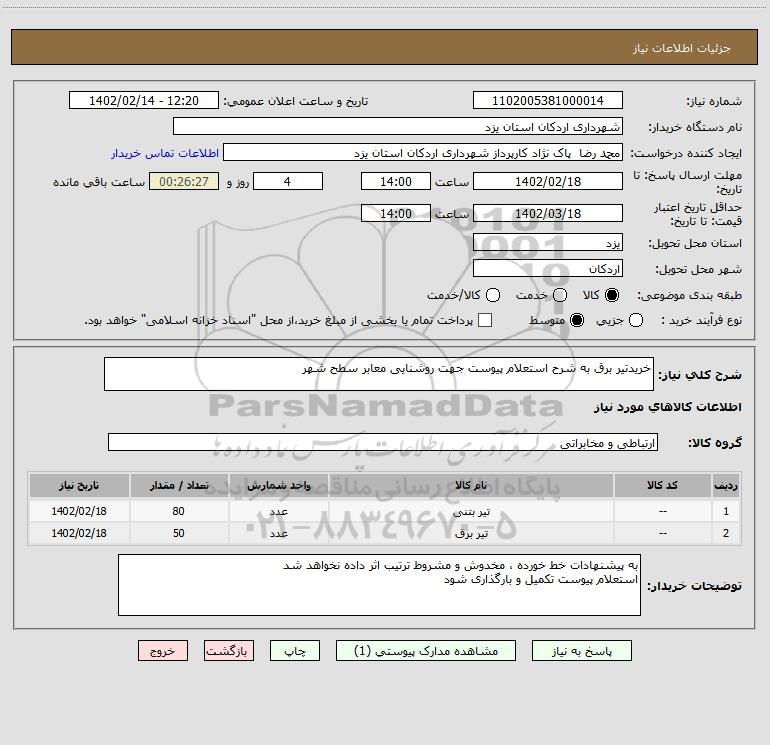Click price validity time 14:00 field
The height and width of the screenshot is (745, 770).
point(396,213)
